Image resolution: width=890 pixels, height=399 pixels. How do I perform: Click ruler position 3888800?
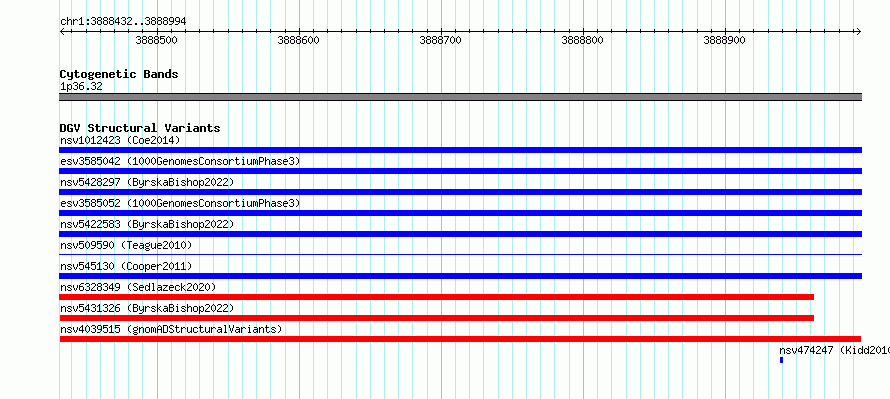click(582, 40)
